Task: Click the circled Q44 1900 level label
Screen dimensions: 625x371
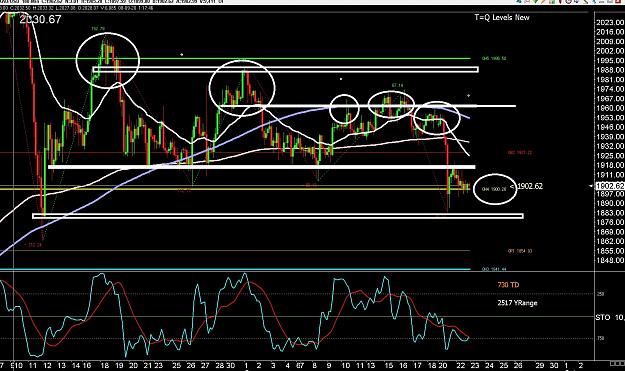Action: point(494,189)
